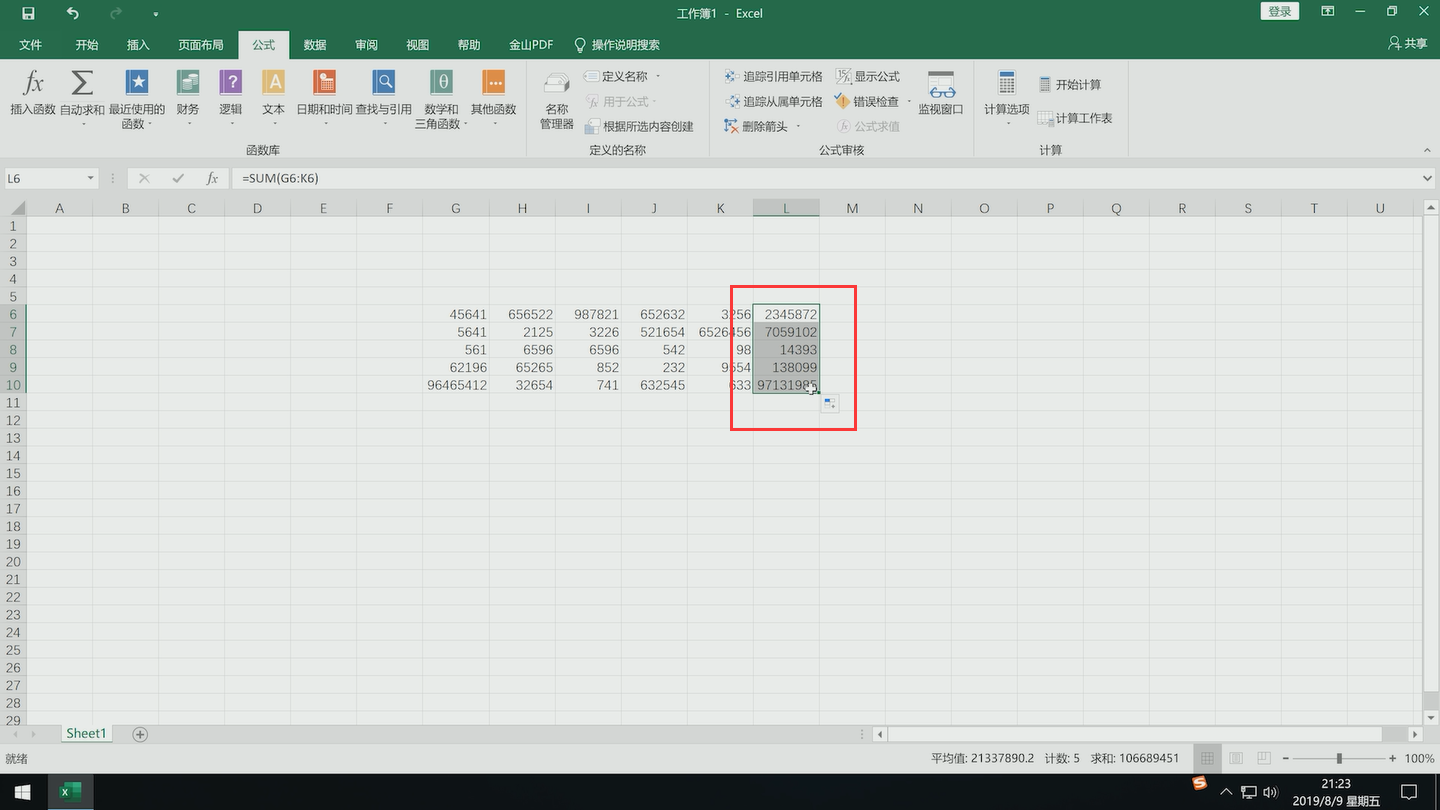This screenshot has width=1440, height=810.
Task: Switch to the Insert tab
Action: click(x=138, y=45)
